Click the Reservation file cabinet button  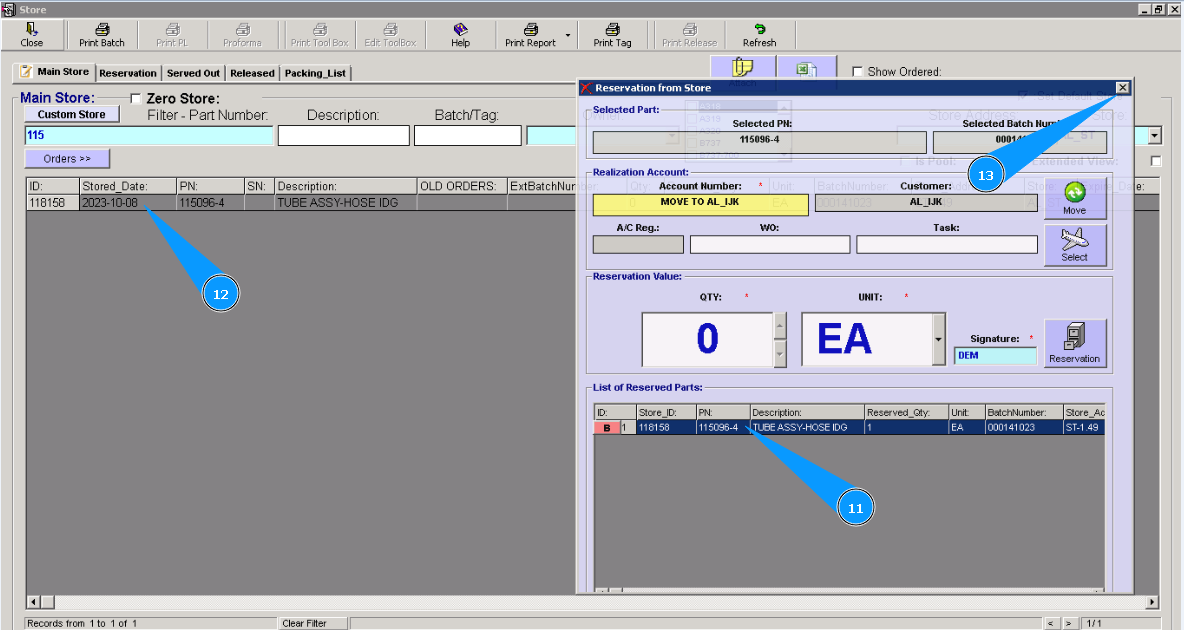click(x=1075, y=343)
